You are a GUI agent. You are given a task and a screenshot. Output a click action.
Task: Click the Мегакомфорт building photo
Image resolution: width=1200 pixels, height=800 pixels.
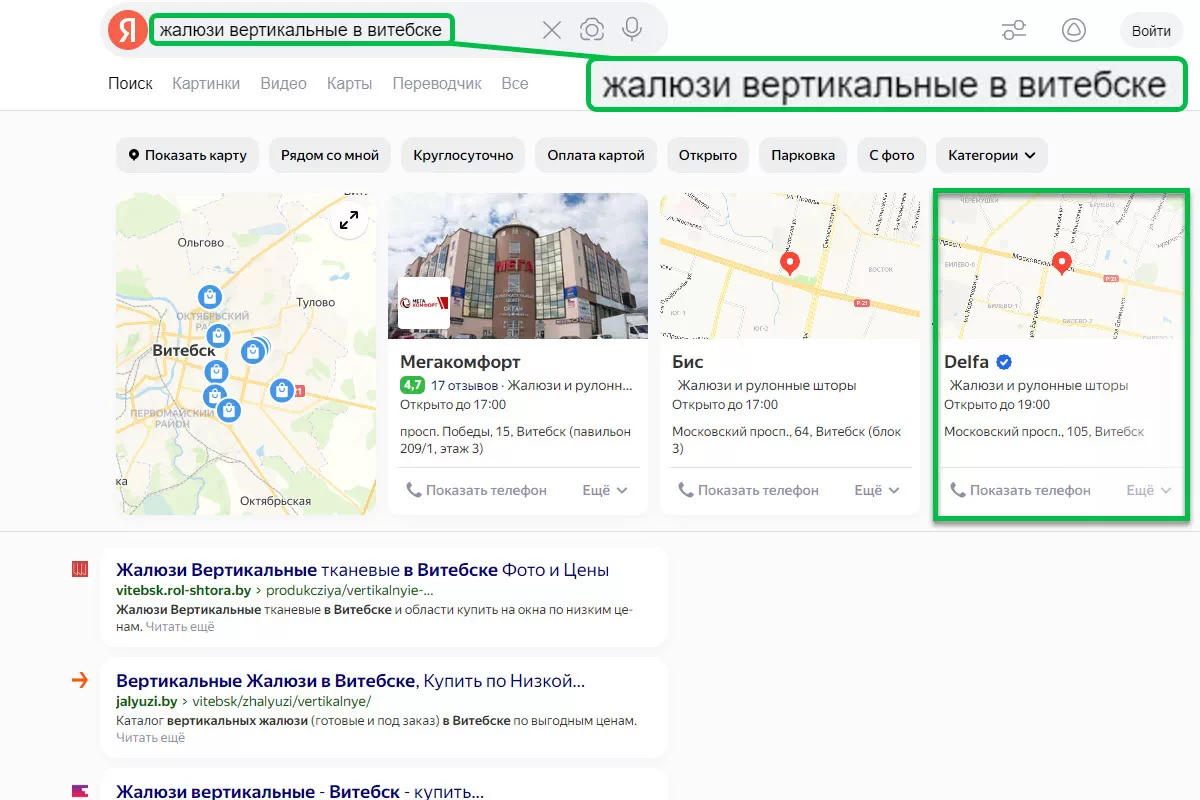tap(518, 265)
